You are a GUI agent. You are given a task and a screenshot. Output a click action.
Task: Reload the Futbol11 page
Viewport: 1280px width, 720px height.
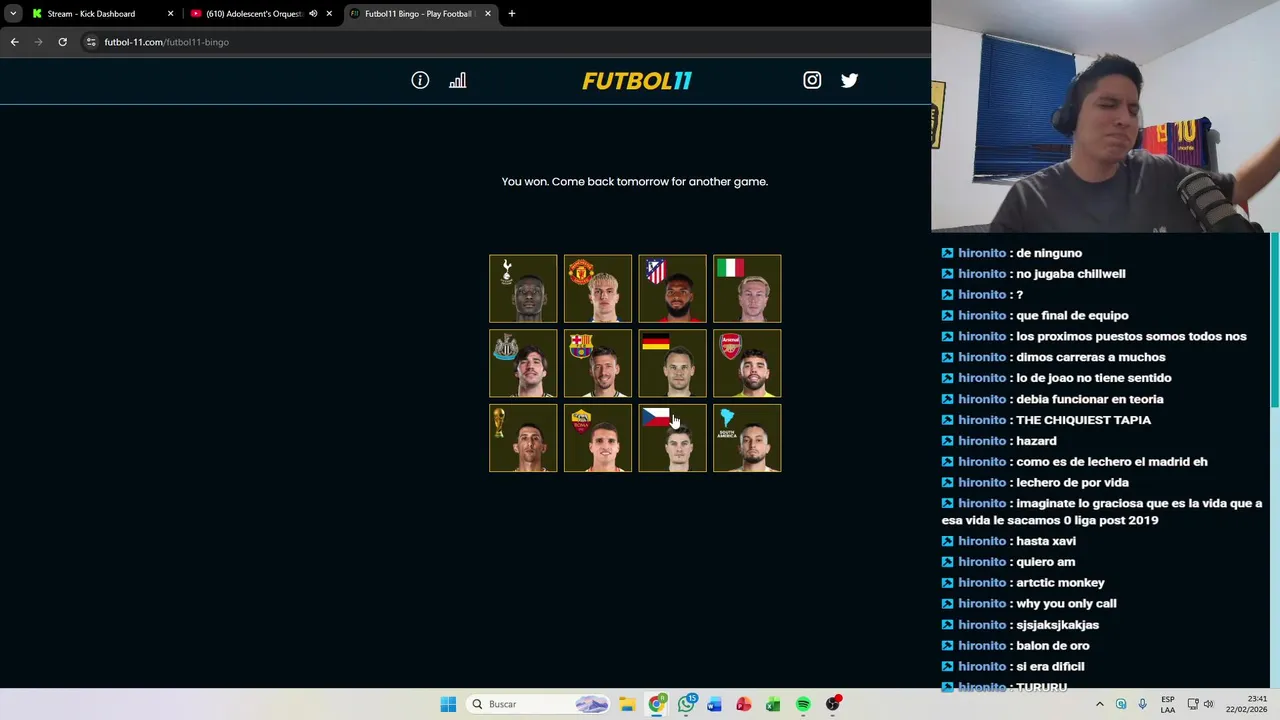(62, 42)
